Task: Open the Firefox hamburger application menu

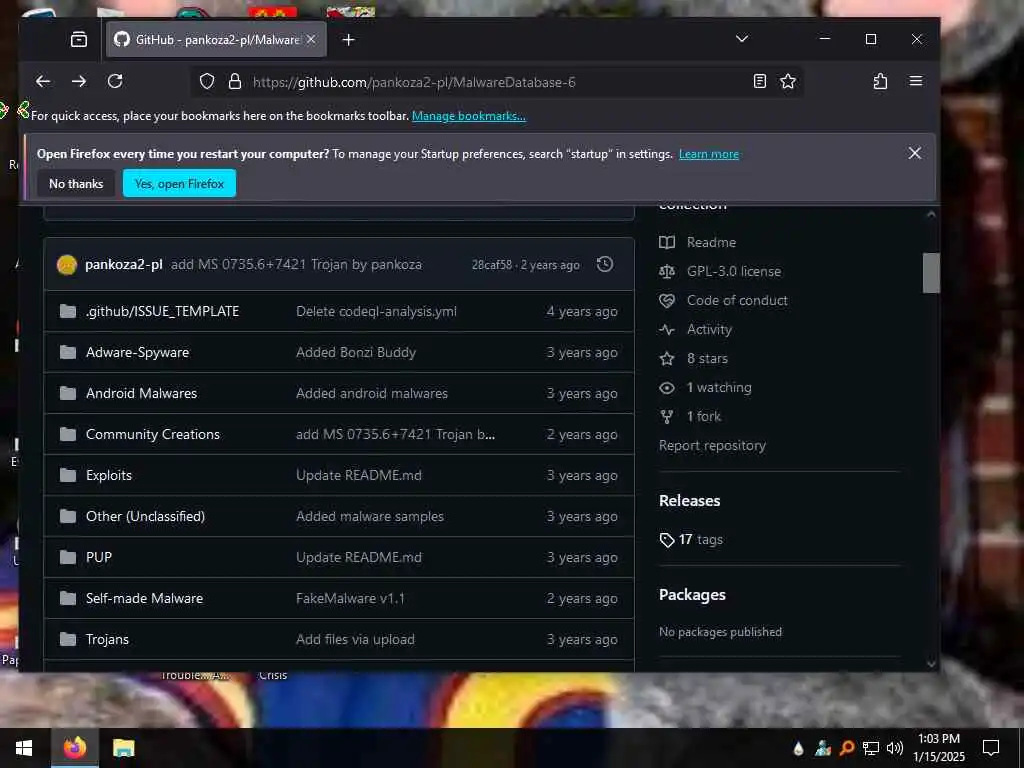Action: pyautogui.click(x=916, y=81)
